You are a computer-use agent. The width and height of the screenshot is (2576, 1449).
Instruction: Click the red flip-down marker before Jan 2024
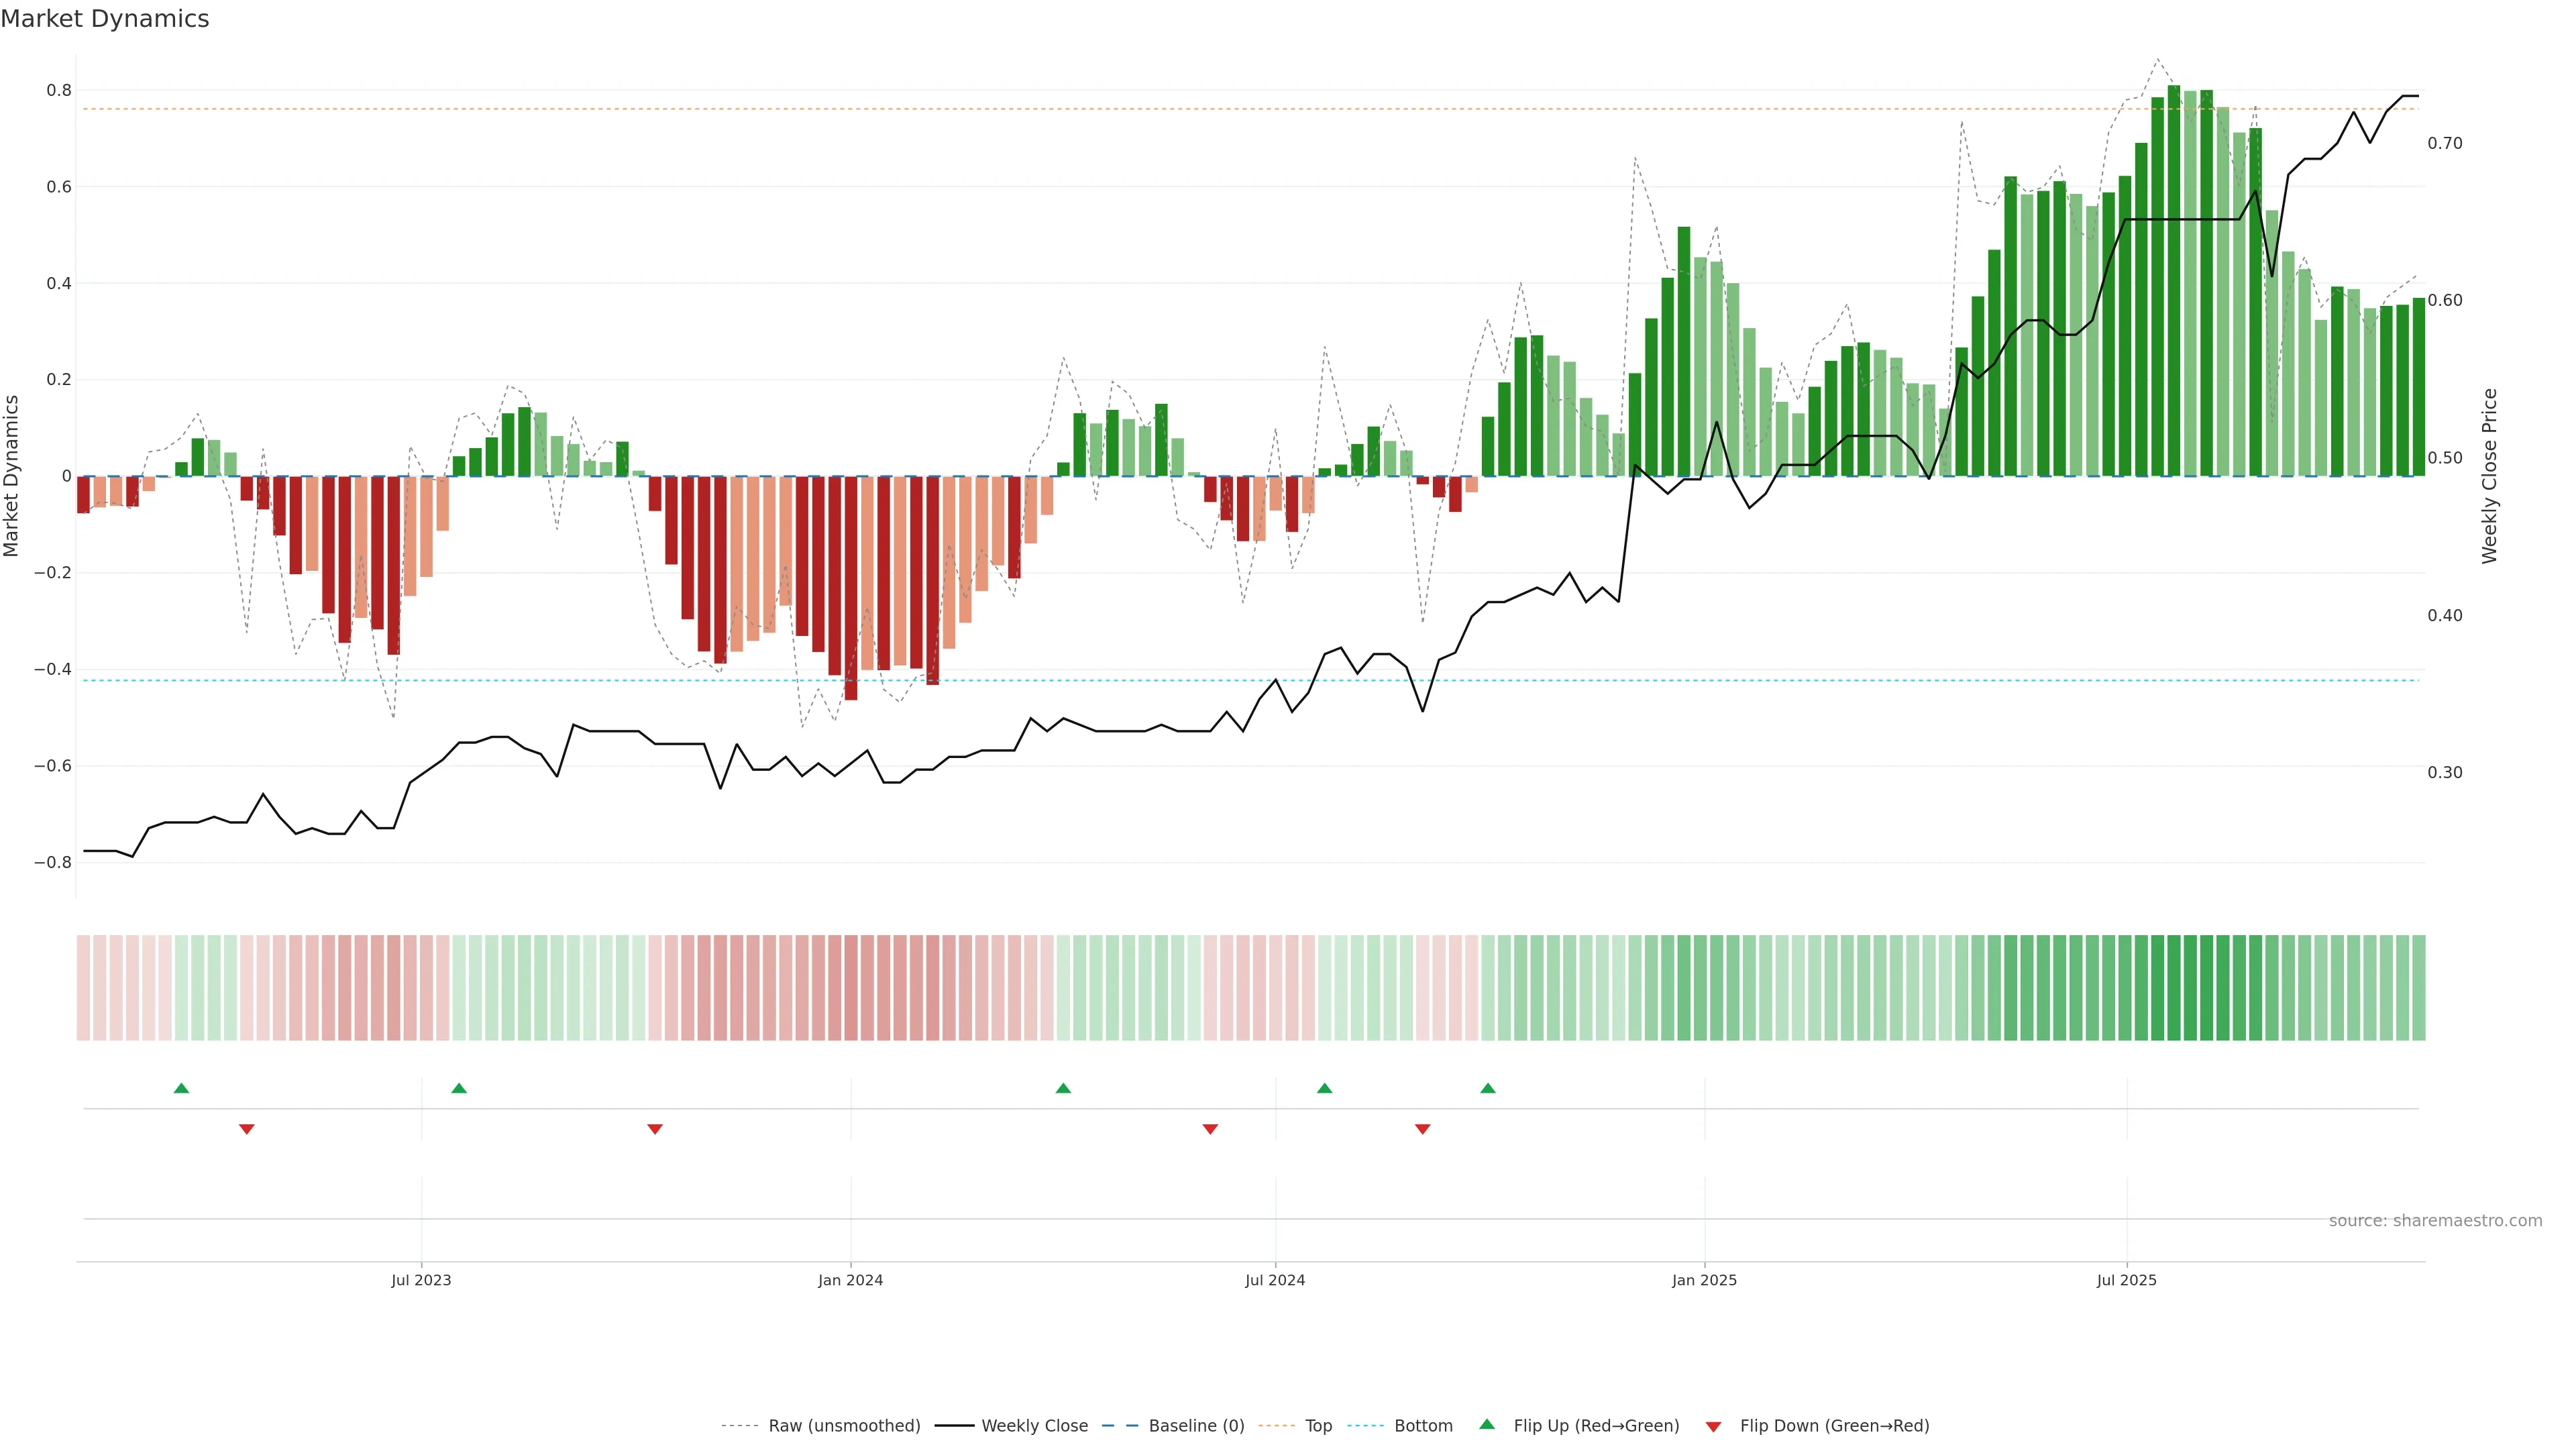click(655, 1129)
